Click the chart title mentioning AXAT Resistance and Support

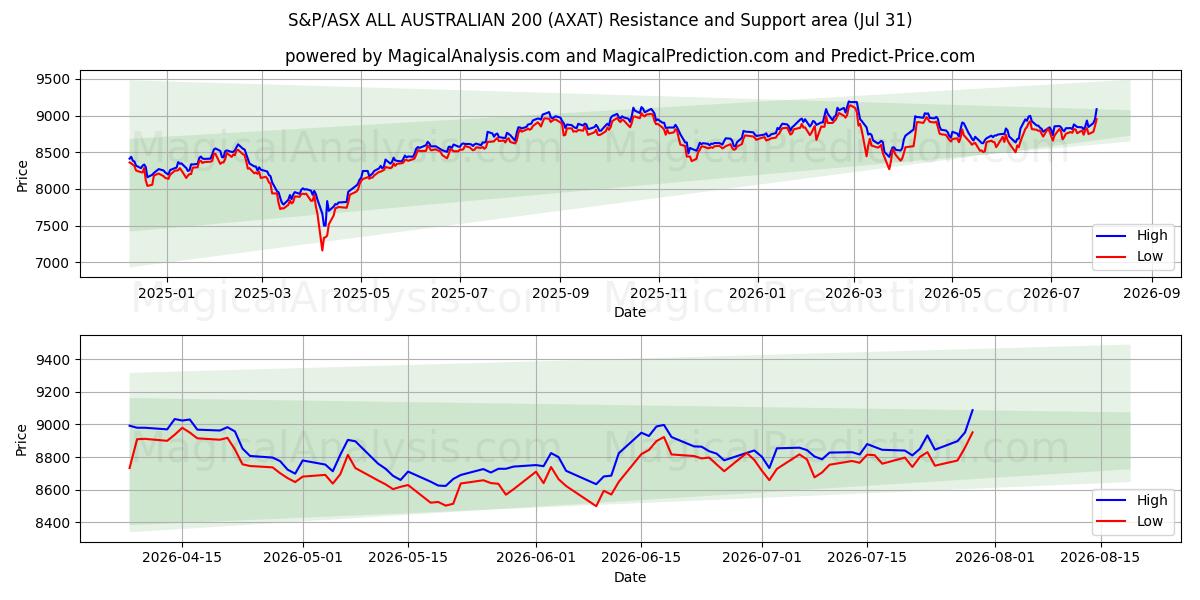point(600,20)
